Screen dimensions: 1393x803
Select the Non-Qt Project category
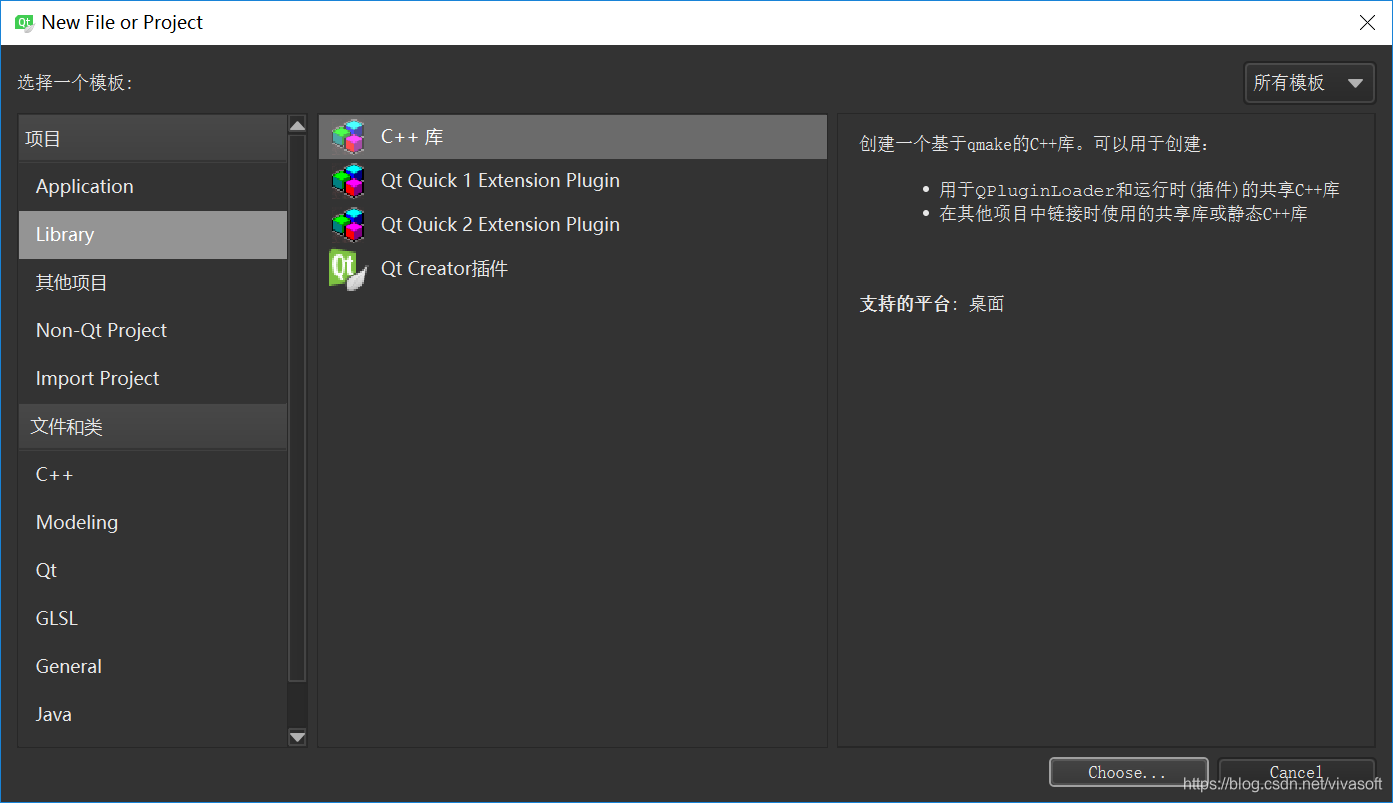153,331
